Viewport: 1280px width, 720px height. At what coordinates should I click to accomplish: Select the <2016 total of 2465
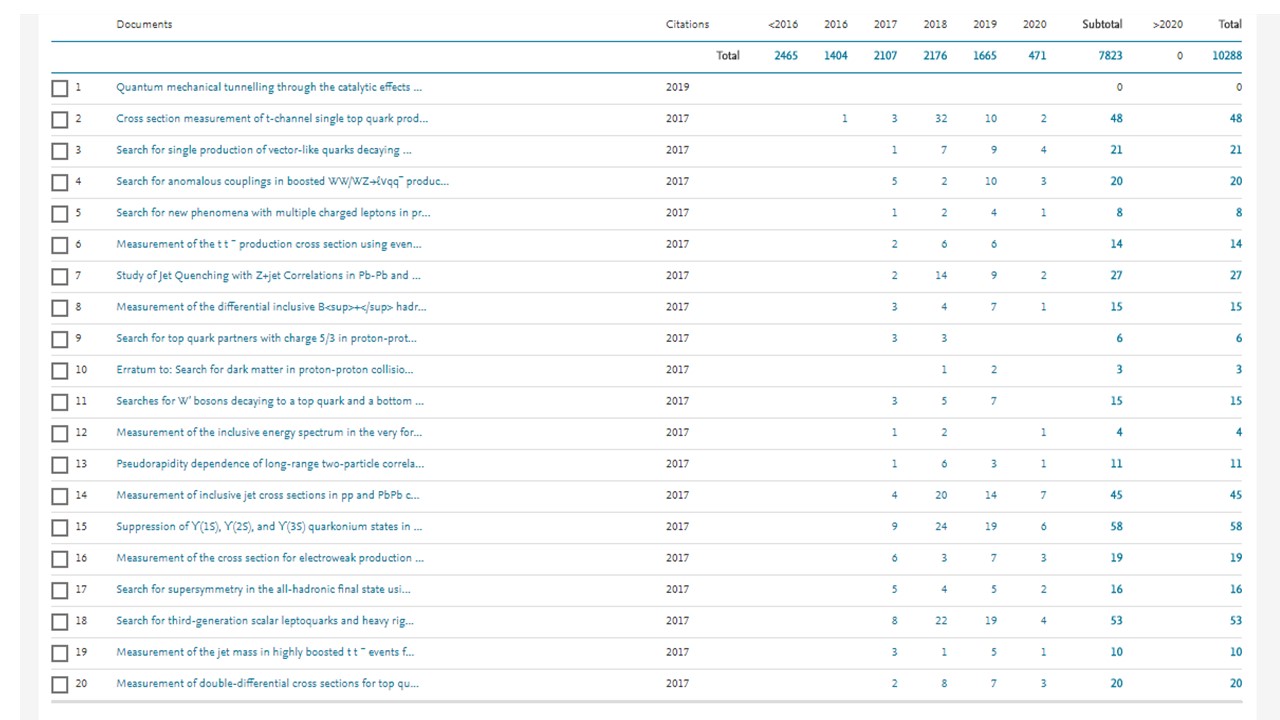tap(786, 56)
